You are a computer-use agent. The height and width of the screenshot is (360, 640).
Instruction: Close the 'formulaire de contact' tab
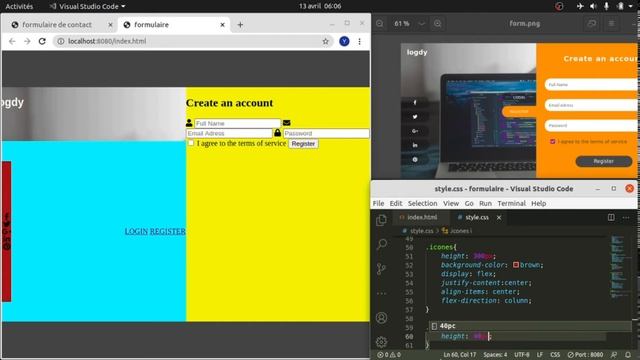(x=110, y=25)
